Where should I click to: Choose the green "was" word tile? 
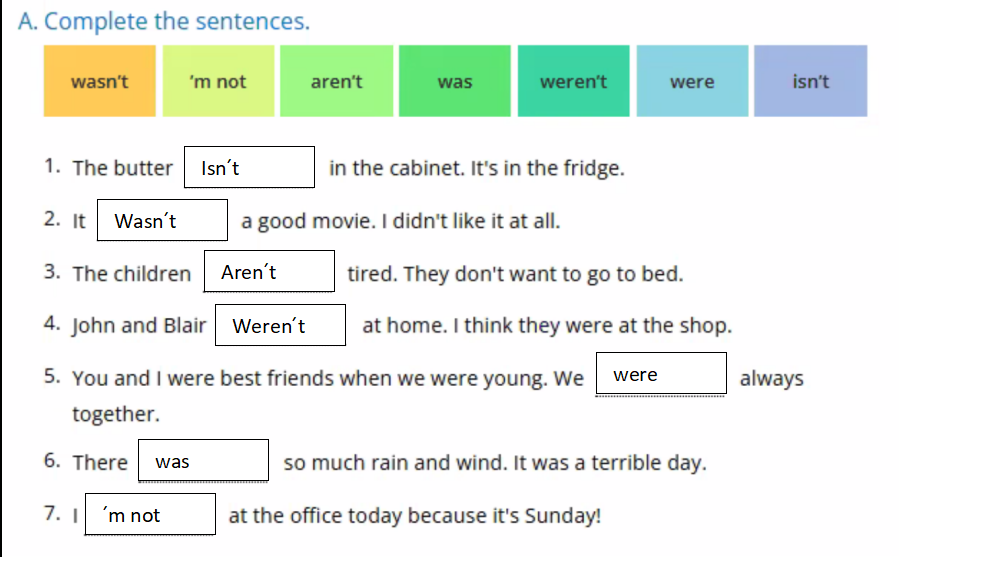pos(455,82)
